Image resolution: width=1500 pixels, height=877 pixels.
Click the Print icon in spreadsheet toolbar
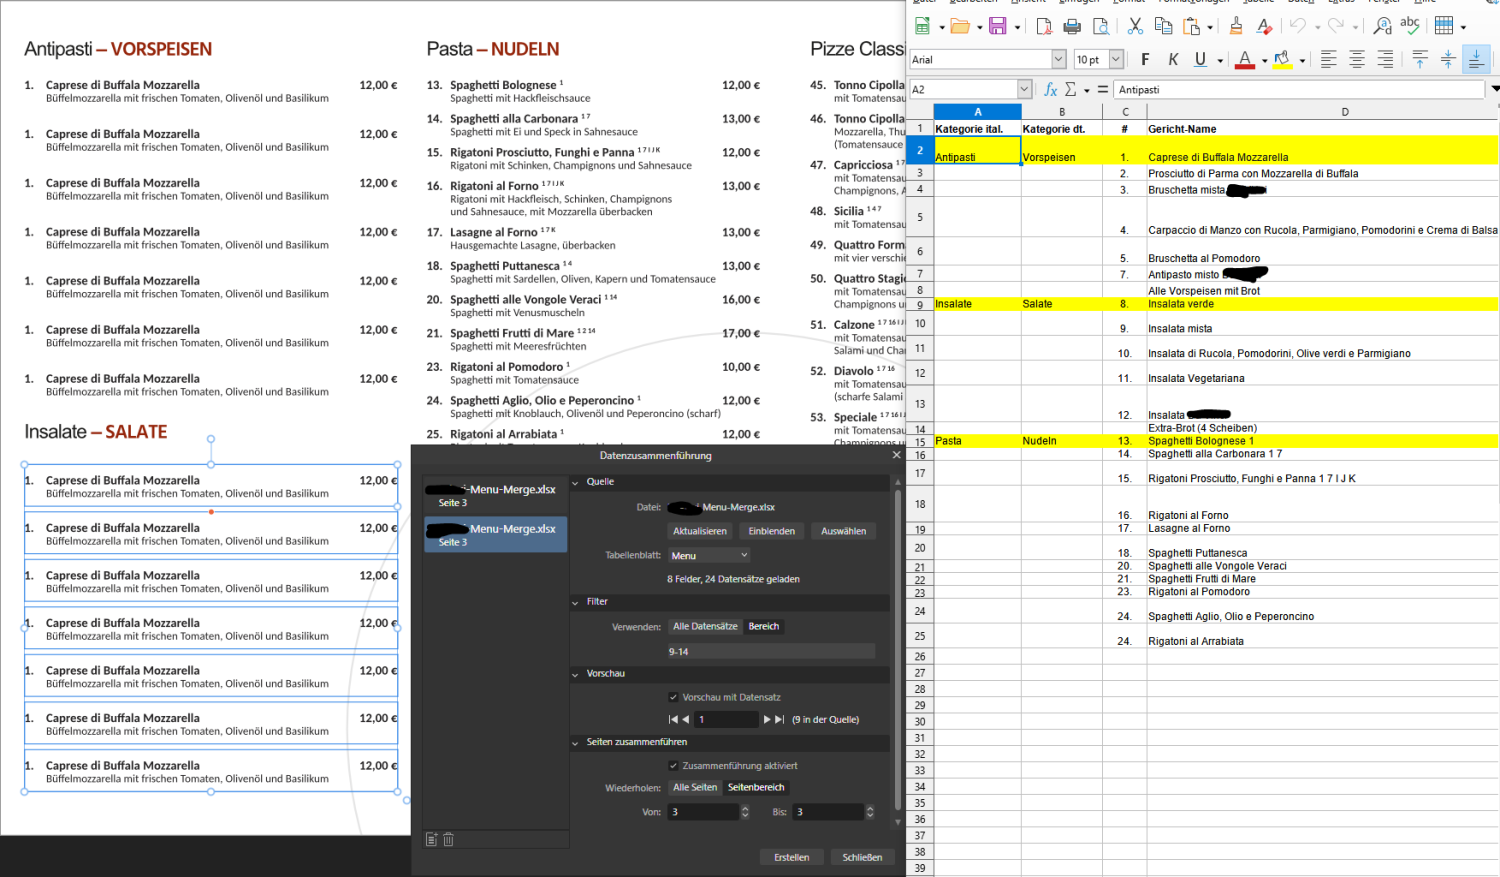(x=1072, y=26)
